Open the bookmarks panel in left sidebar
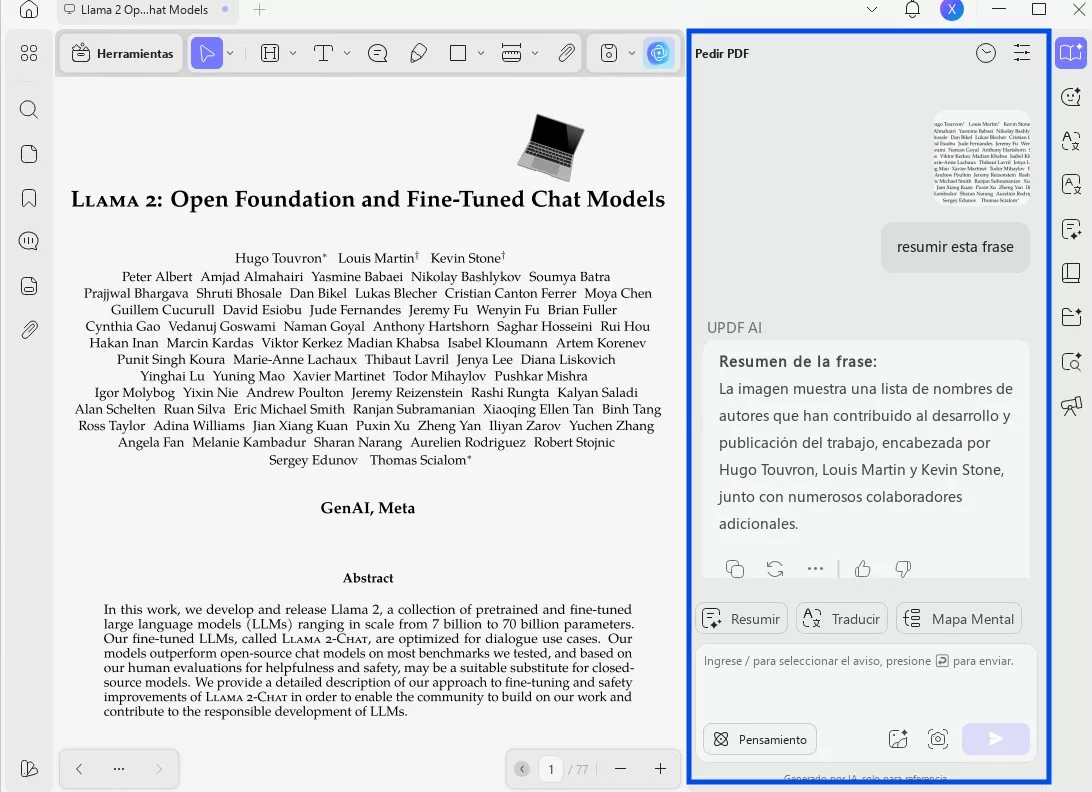Screen dimensions: 1092x792 (29, 198)
